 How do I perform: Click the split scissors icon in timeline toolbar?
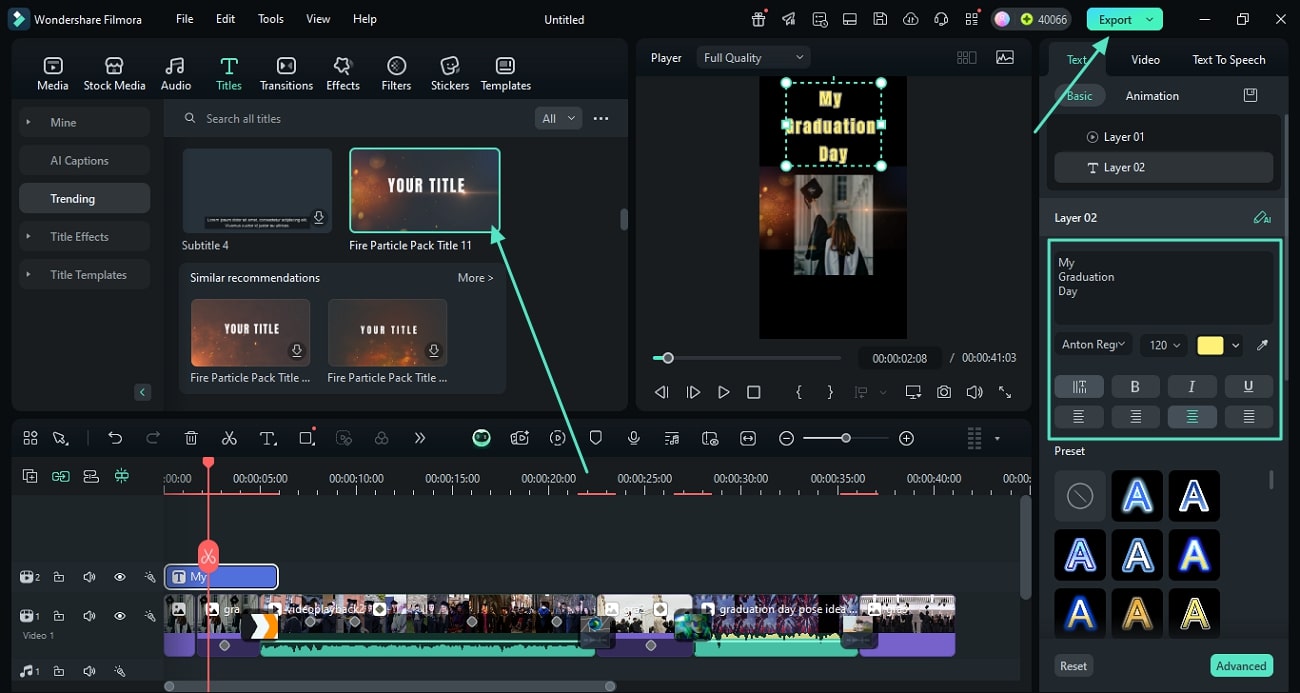[229, 438]
